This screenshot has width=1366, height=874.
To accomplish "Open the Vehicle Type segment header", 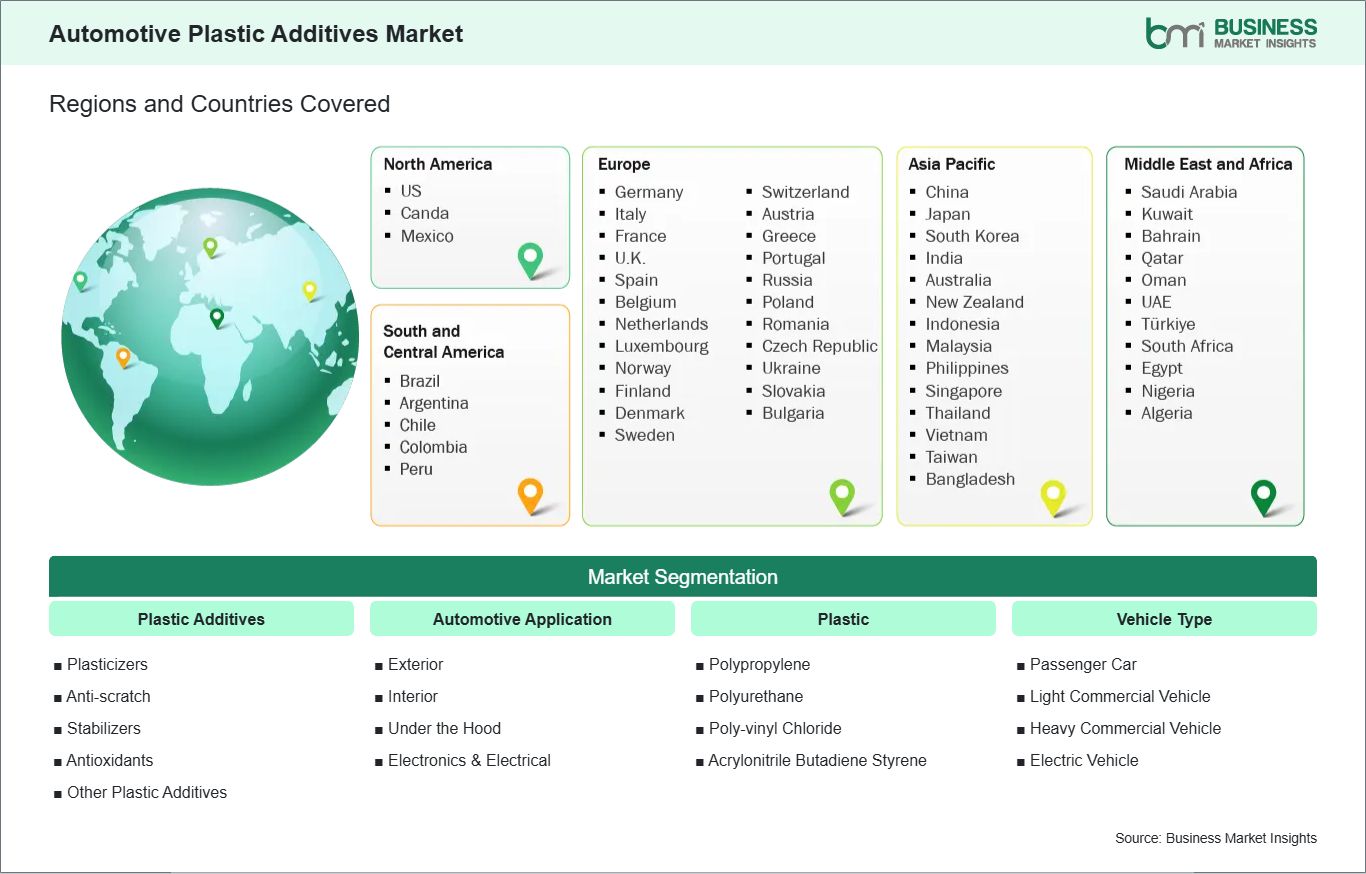I will click(x=1164, y=619).
